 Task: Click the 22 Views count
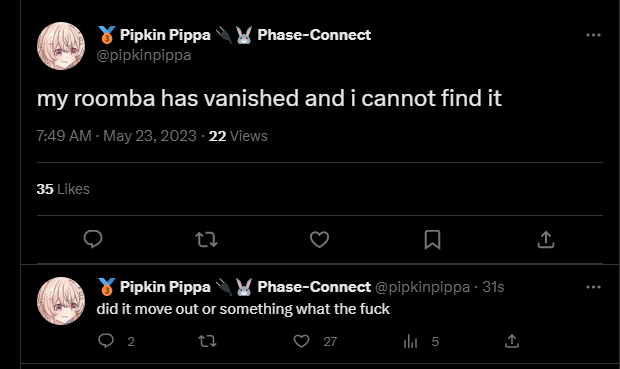pyautogui.click(x=238, y=136)
